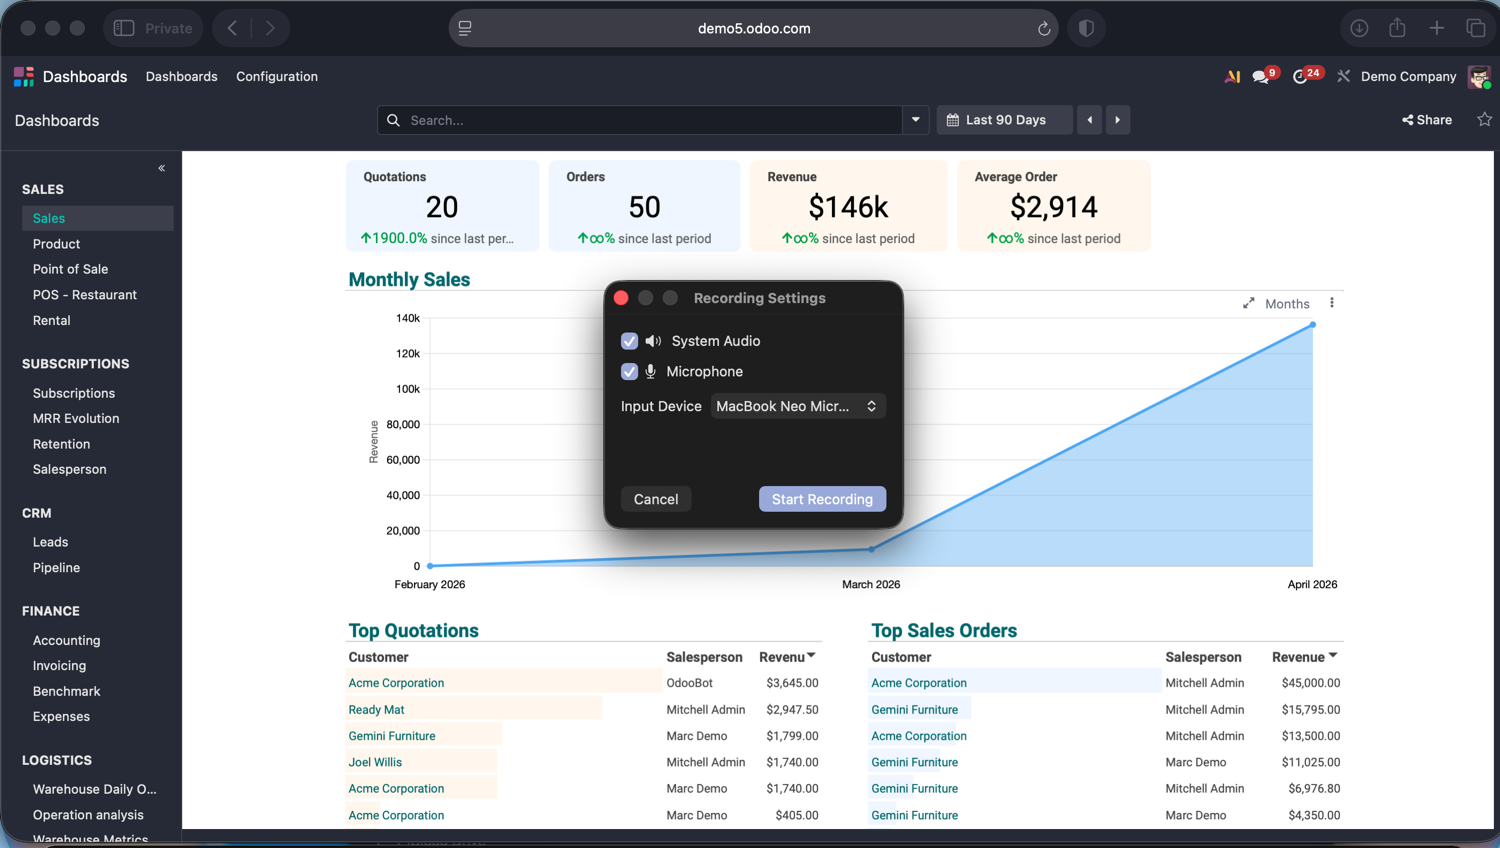Open the Dashboards menu in top navbar
The image size is (1500, 848).
point(181,76)
